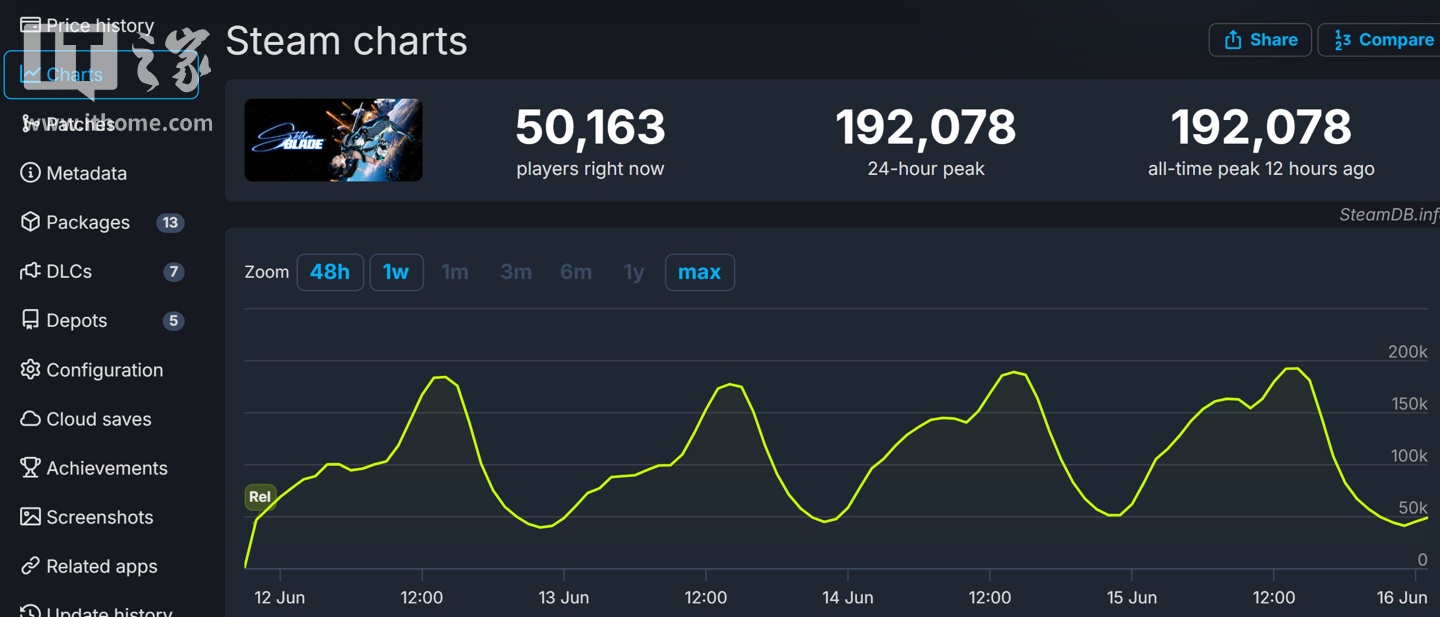Click the Zoom label

tap(267, 272)
